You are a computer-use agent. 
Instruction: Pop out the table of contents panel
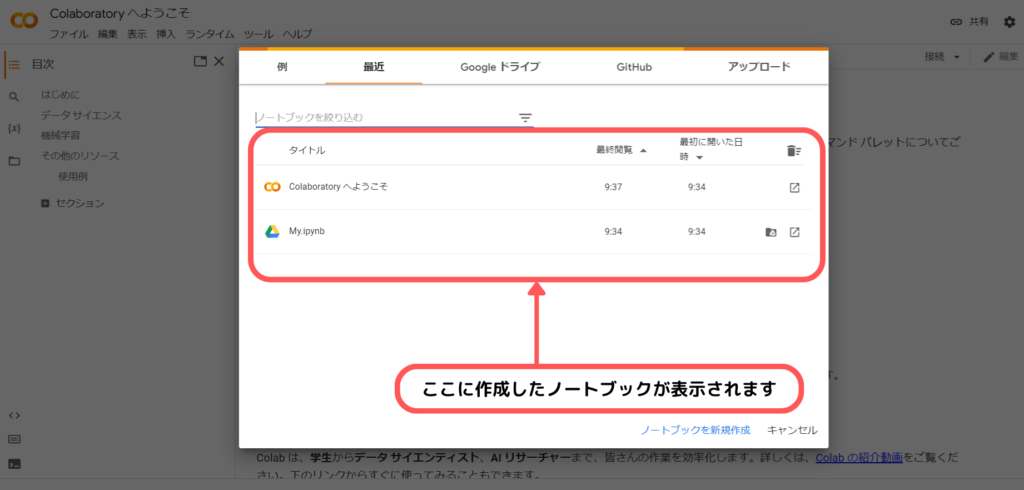(x=200, y=61)
